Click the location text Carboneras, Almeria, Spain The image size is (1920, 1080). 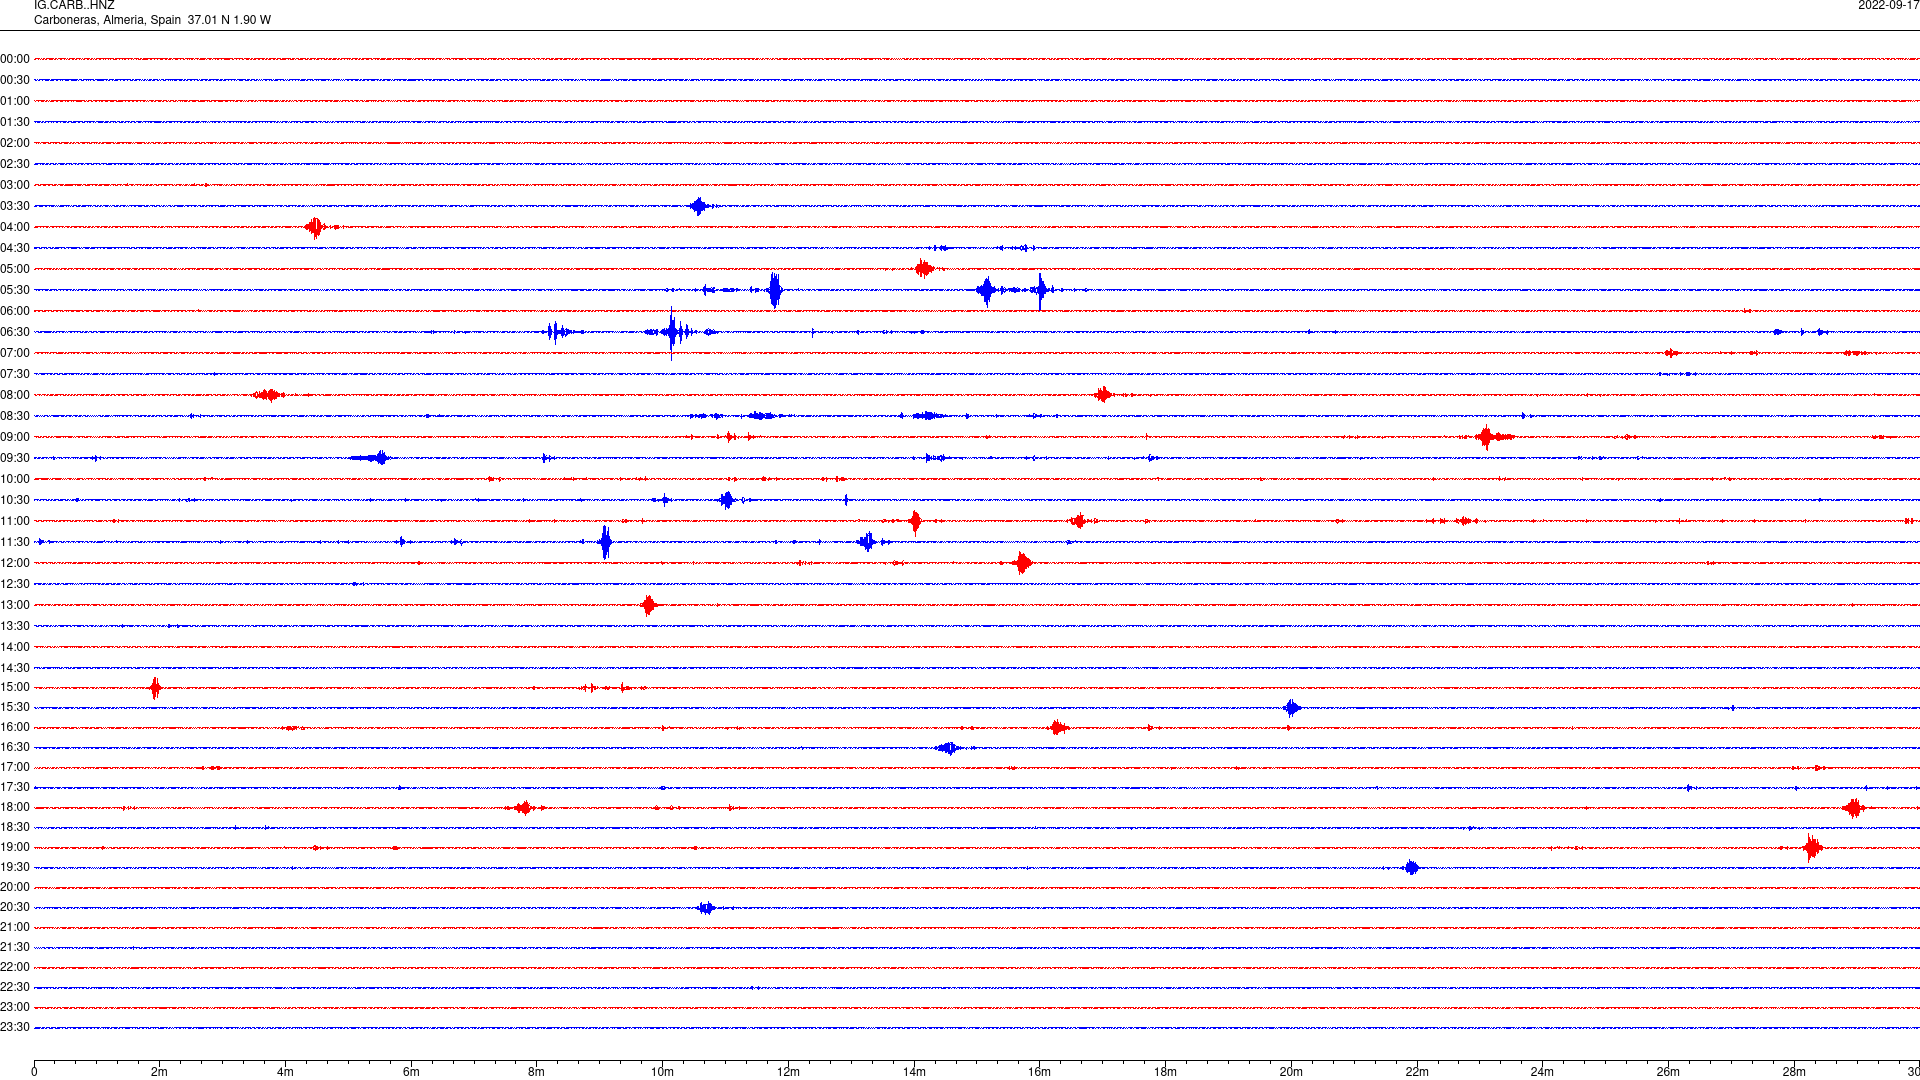point(108,20)
